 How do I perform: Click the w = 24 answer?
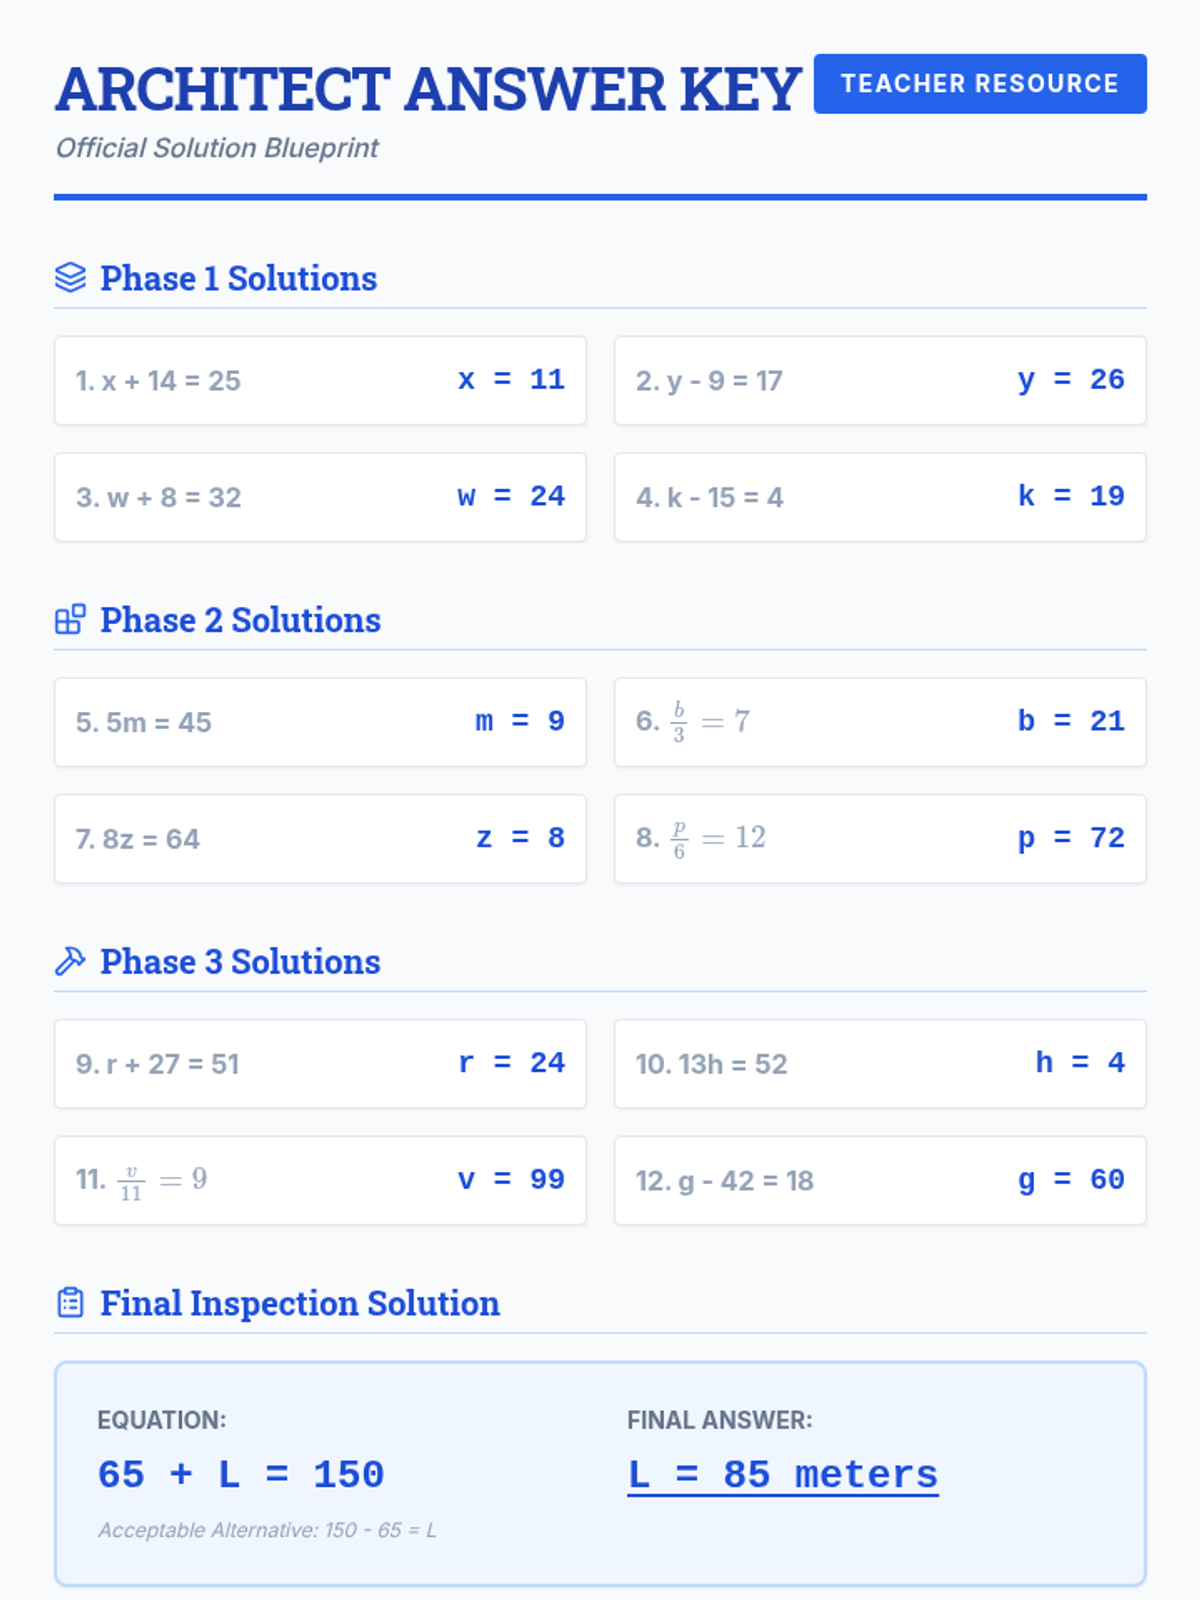(511, 497)
